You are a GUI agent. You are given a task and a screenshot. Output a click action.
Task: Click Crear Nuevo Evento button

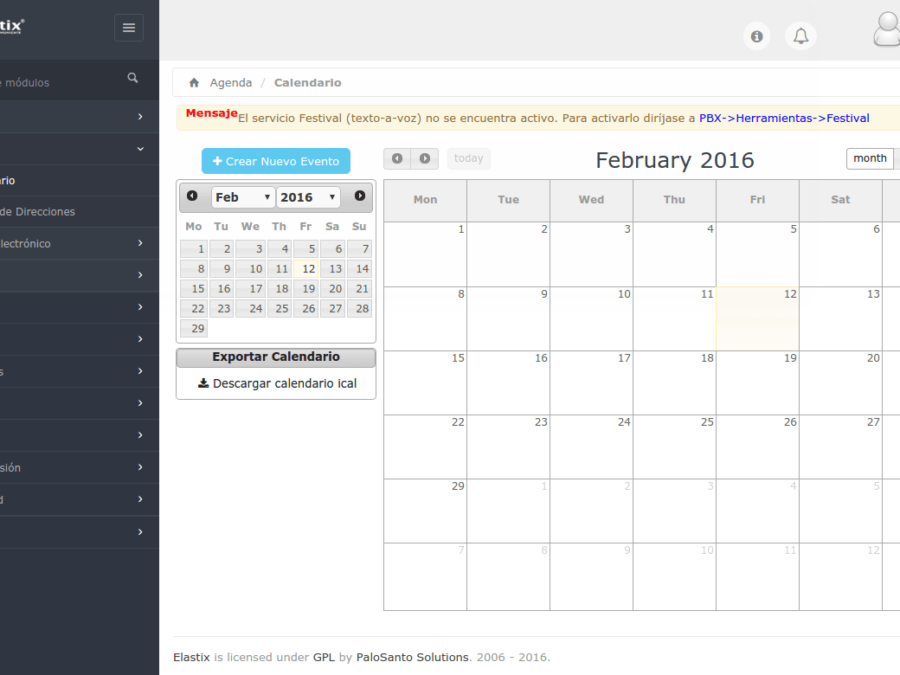click(276, 162)
